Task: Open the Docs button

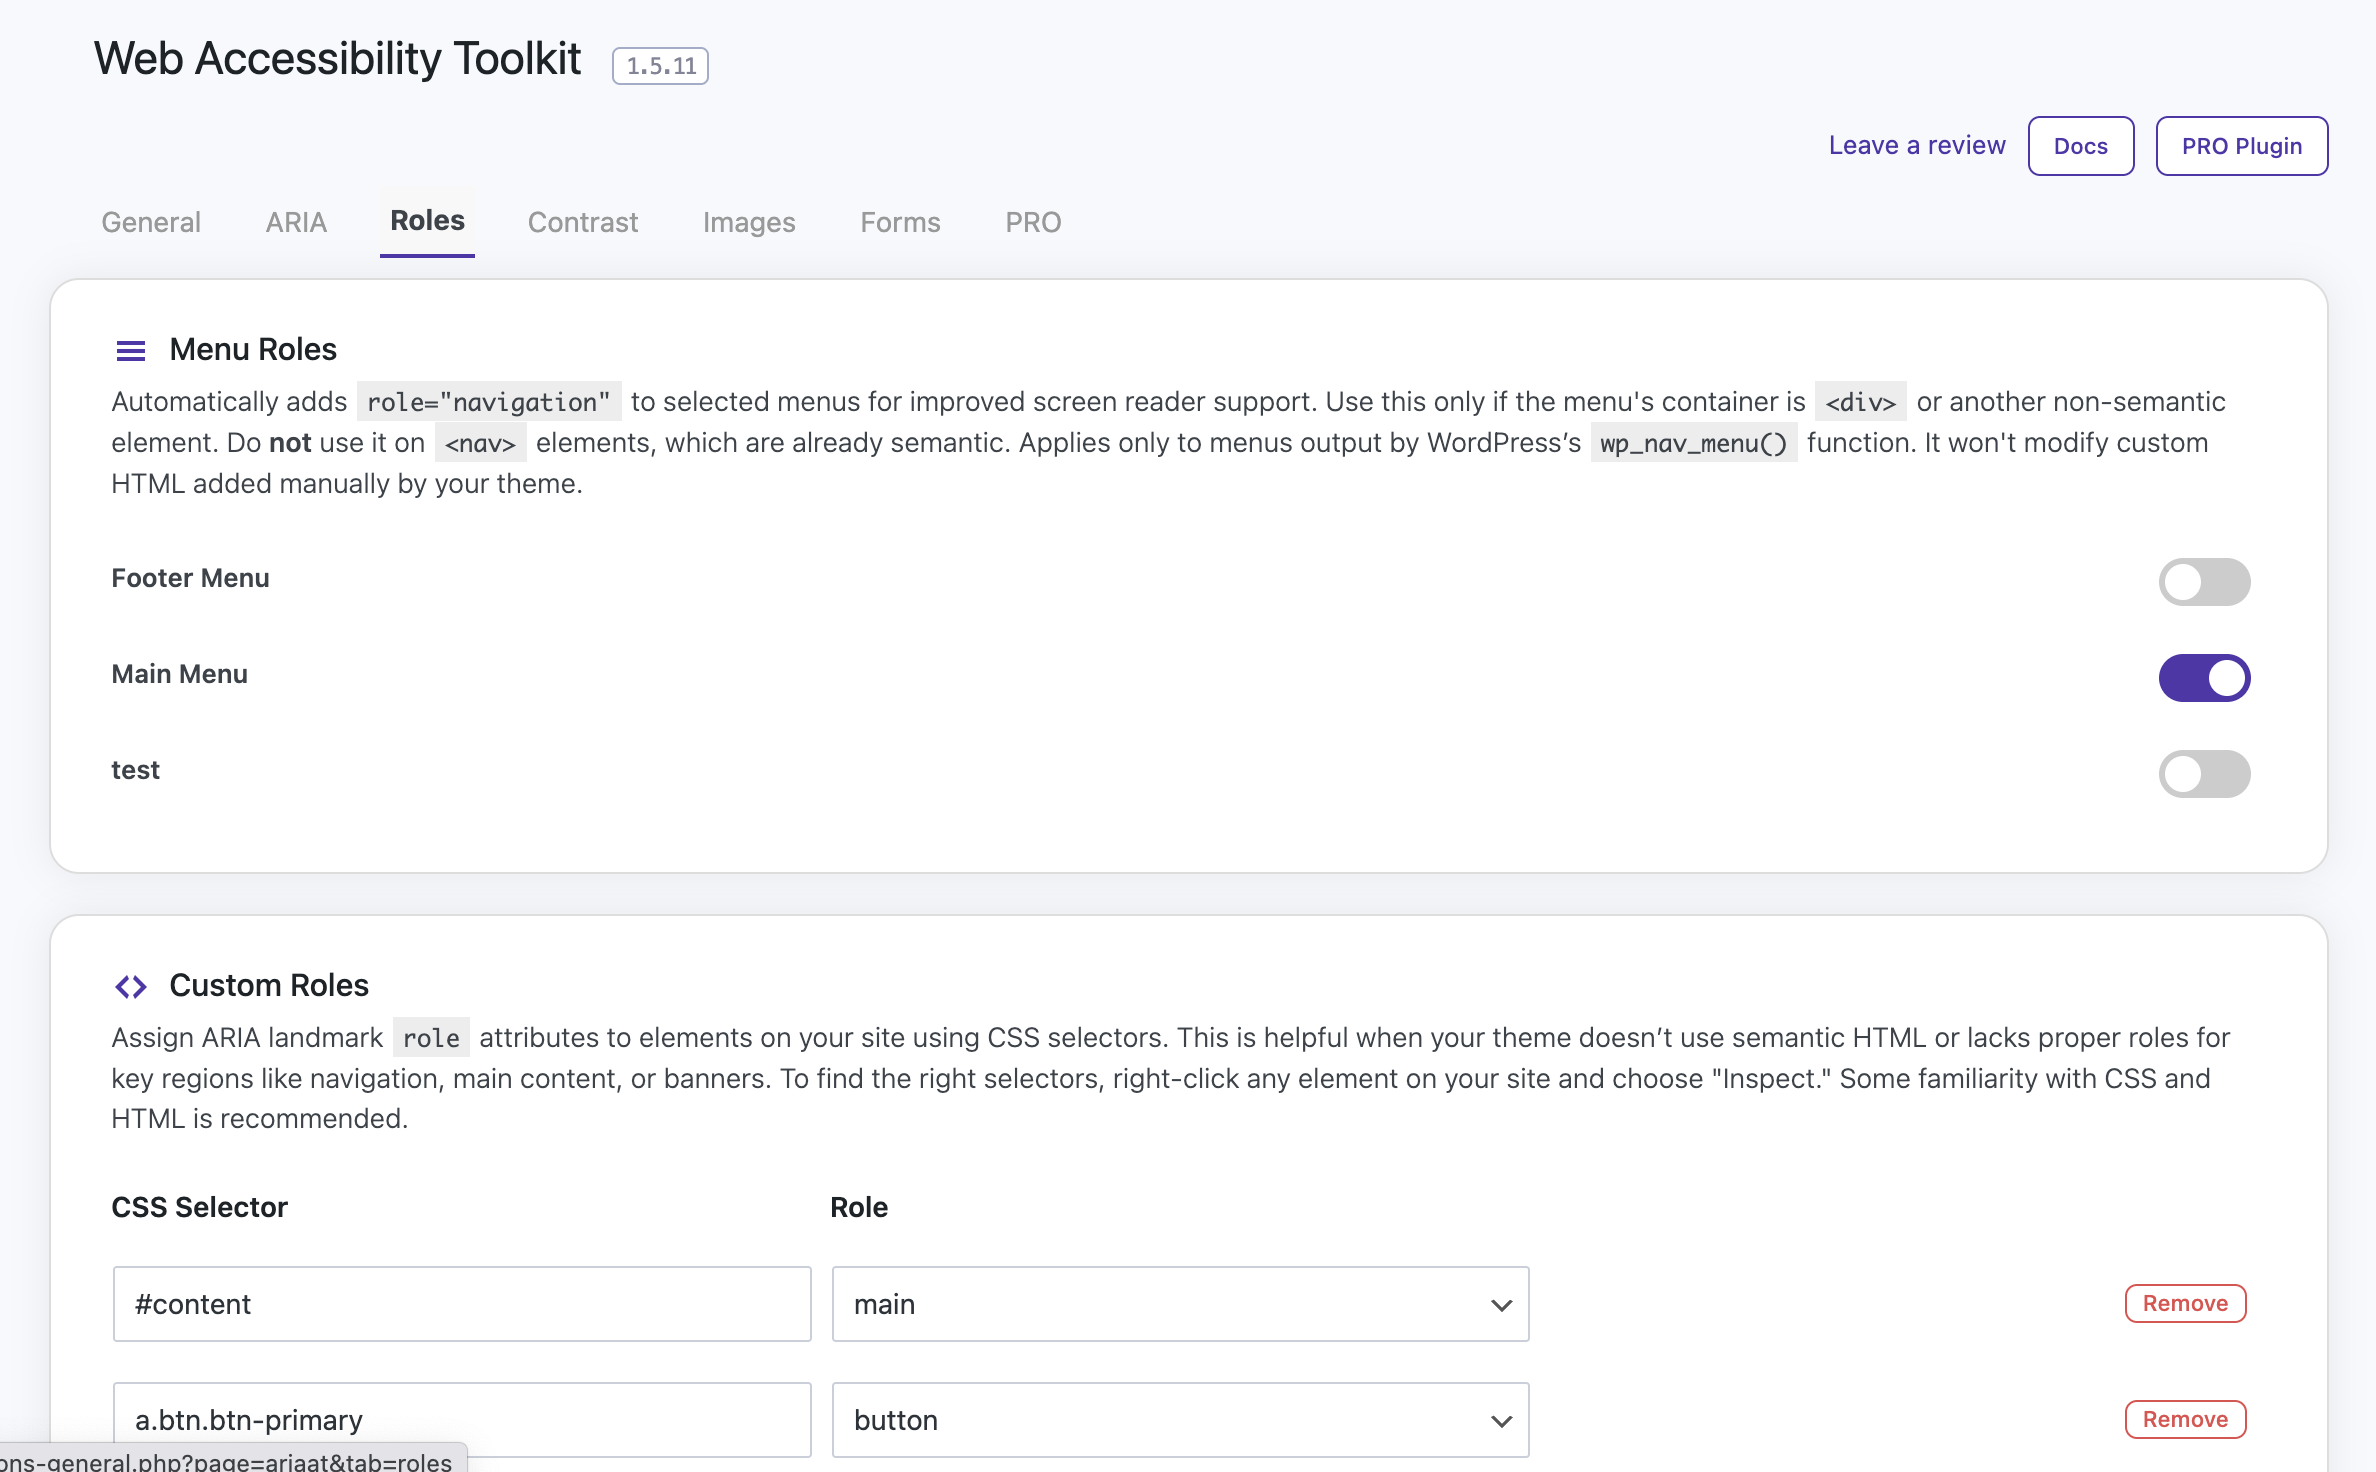Action: coord(2080,146)
